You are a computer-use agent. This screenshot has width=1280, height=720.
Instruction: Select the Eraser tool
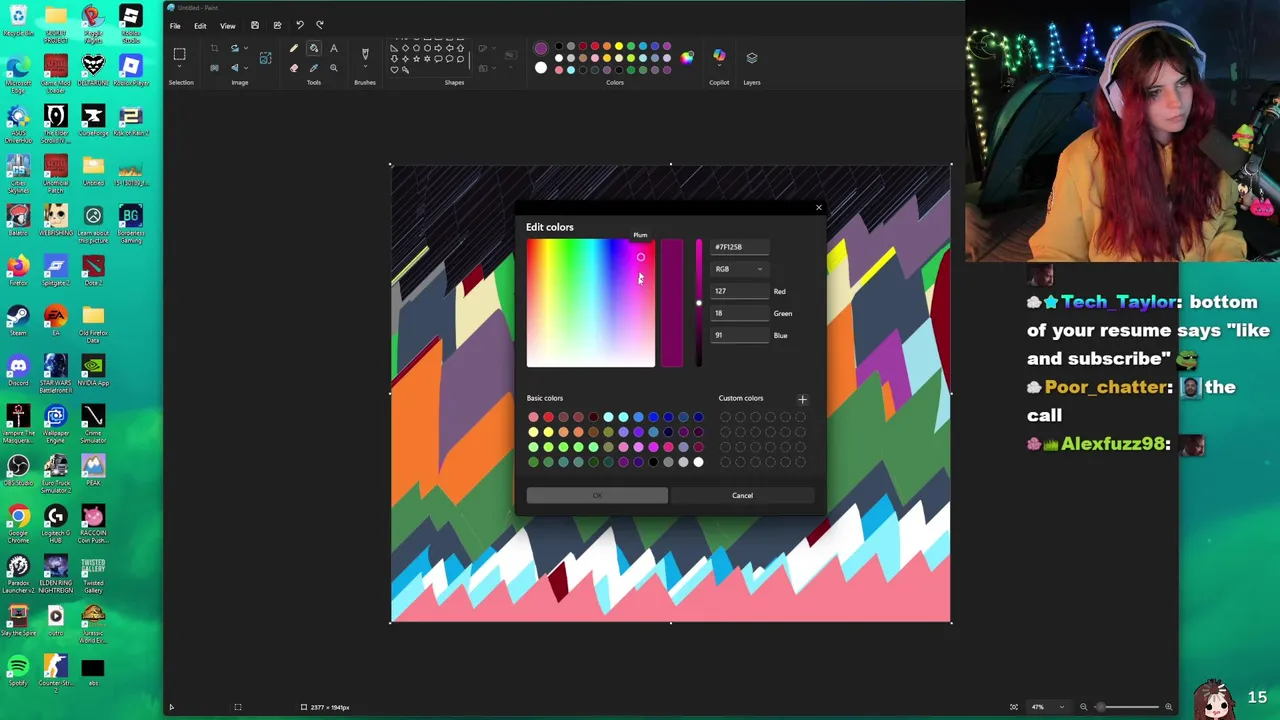[x=294, y=68]
